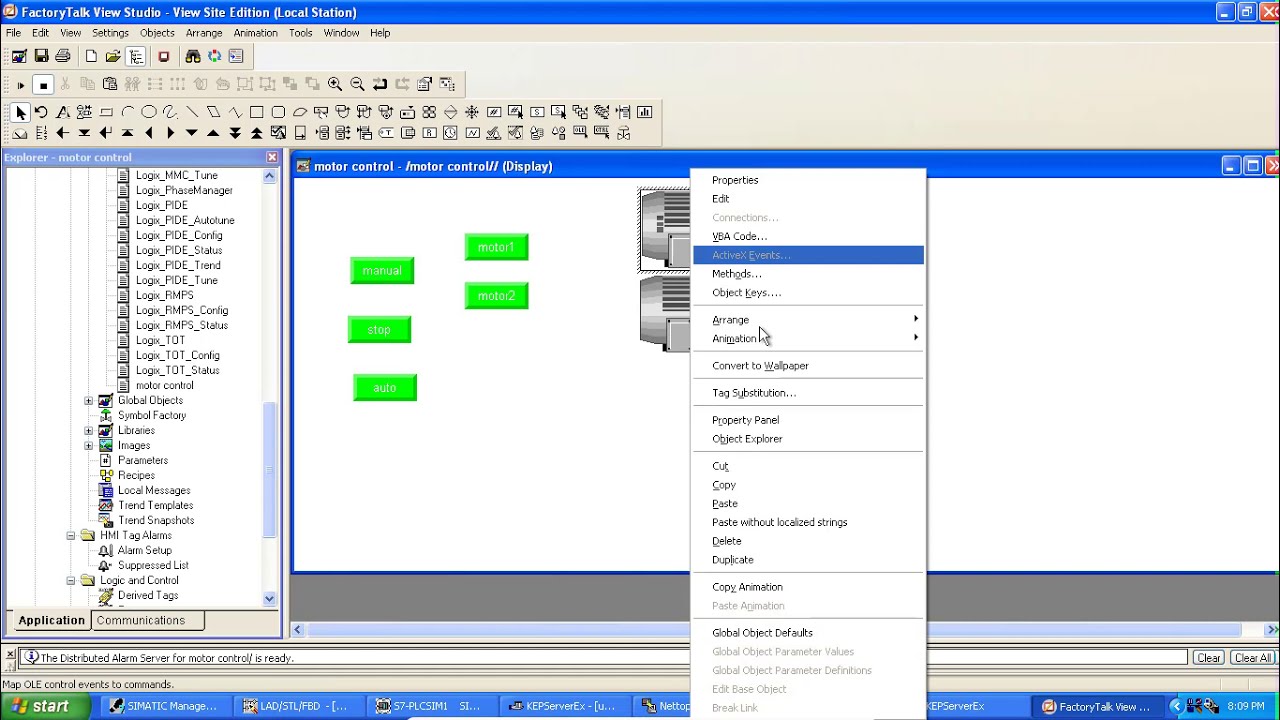Collapse the Logic and Control node
The height and width of the screenshot is (720, 1280).
pos(71,580)
